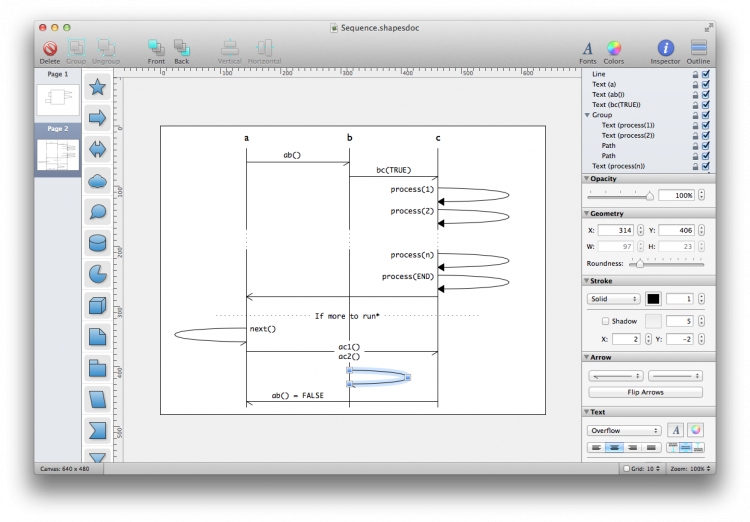Send shape to Back
Viewport: 750px width, 522px height.
(181, 48)
